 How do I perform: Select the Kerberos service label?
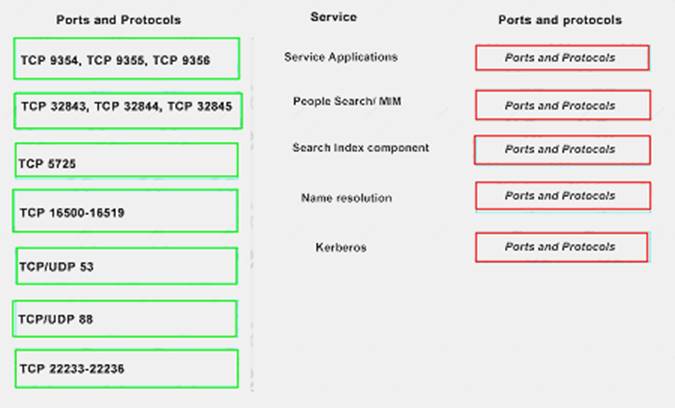pos(340,247)
